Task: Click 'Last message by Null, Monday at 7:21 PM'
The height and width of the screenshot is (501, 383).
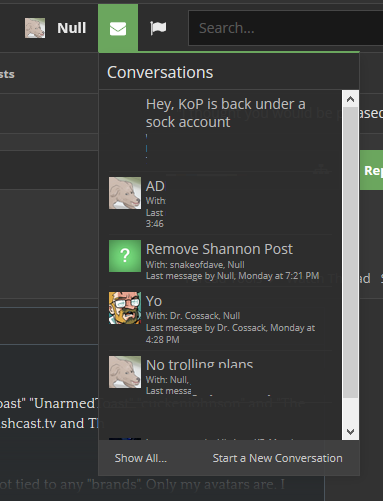Action: (x=232, y=276)
